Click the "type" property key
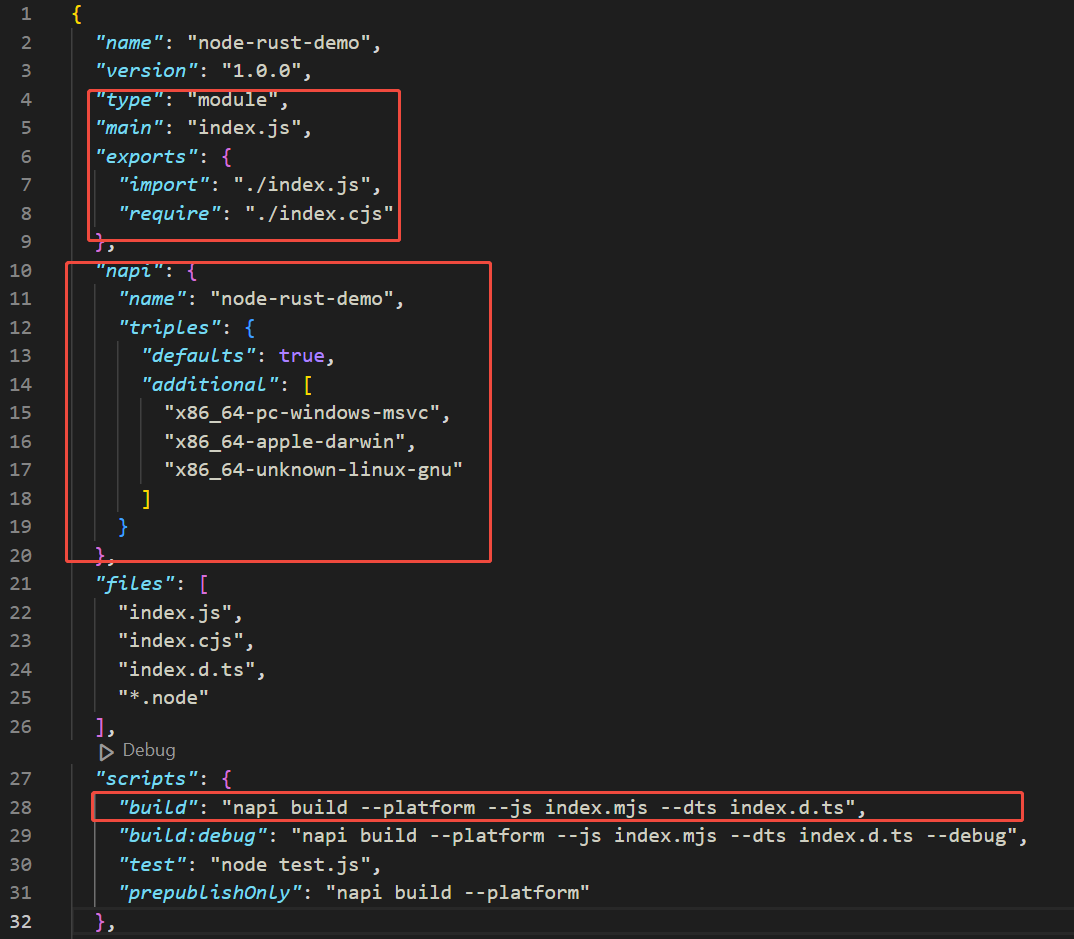The image size is (1074, 939). coord(129,99)
